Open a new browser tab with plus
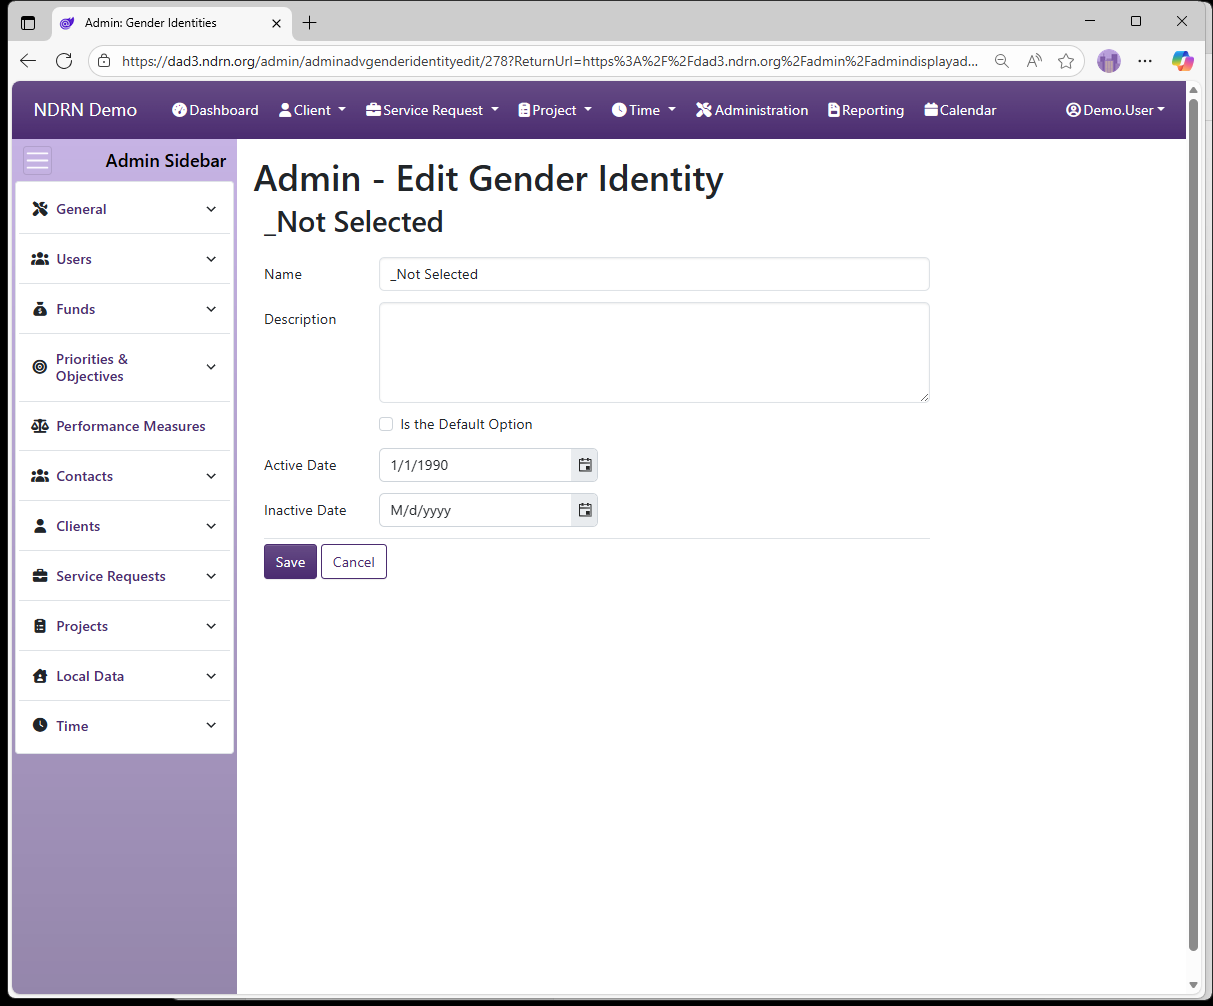1213x1006 pixels. (310, 22)
